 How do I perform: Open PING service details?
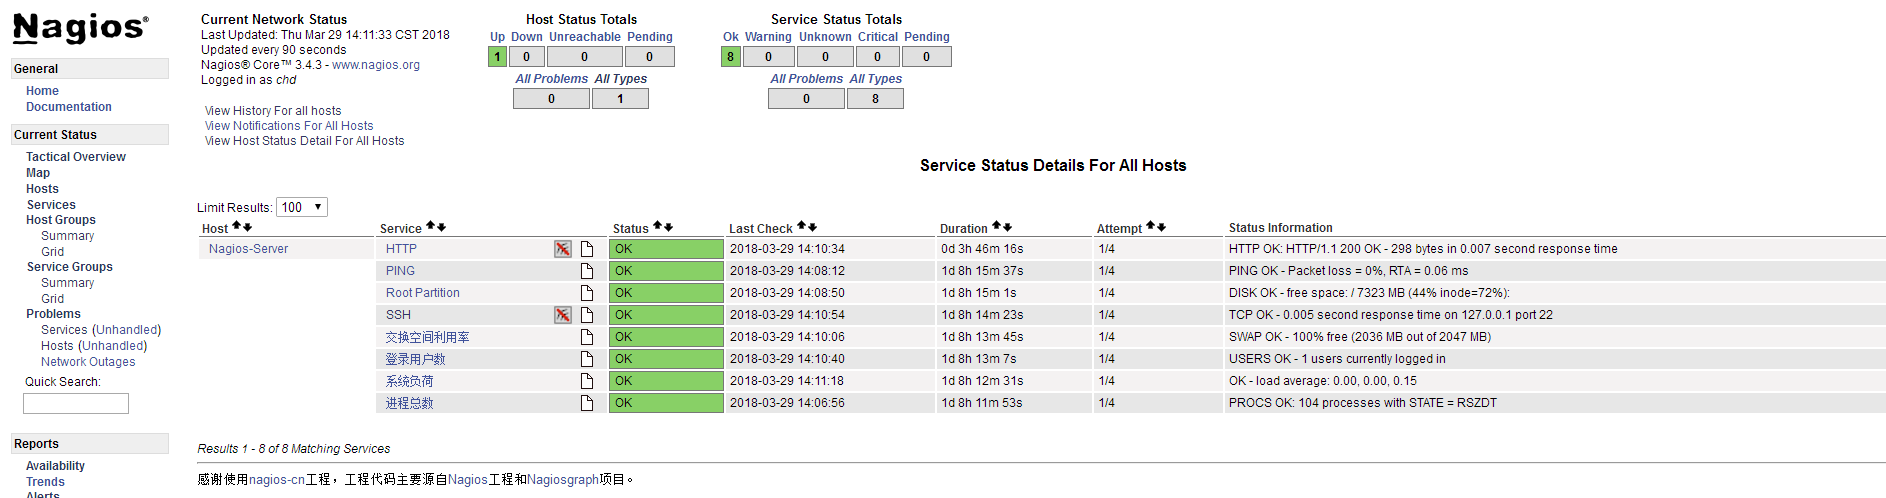point(400,271)
